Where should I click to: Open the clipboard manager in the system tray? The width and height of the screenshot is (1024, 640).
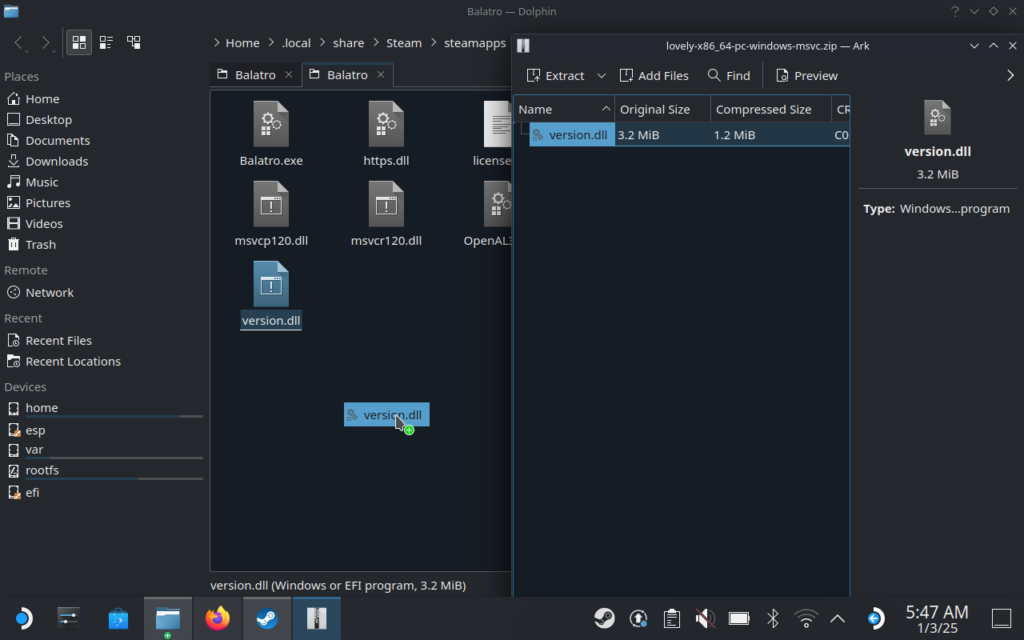tap(671, 619)
